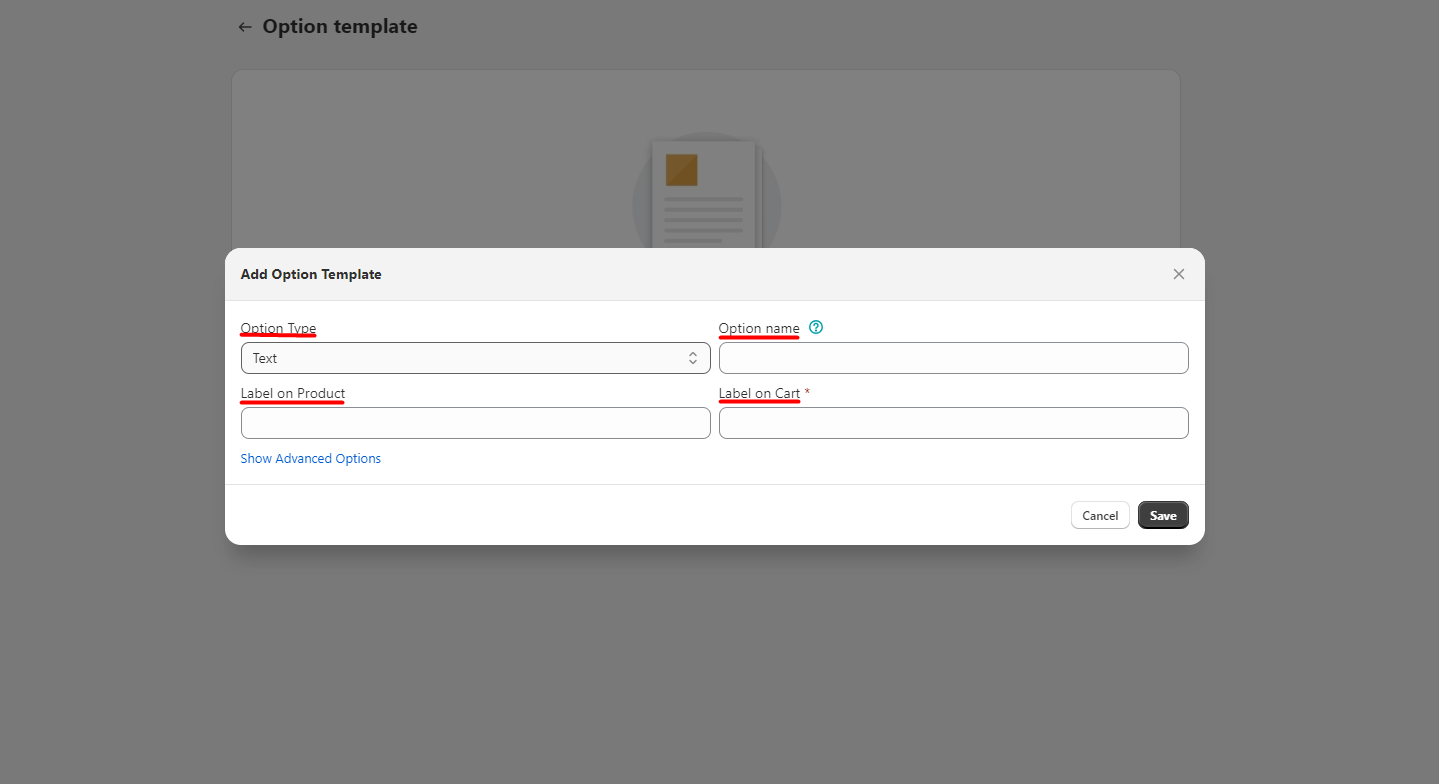Click Cancel to dismiss the dialog
Screen dimensions: 1439x784
pyautogui.click(x=1099, y=515)
